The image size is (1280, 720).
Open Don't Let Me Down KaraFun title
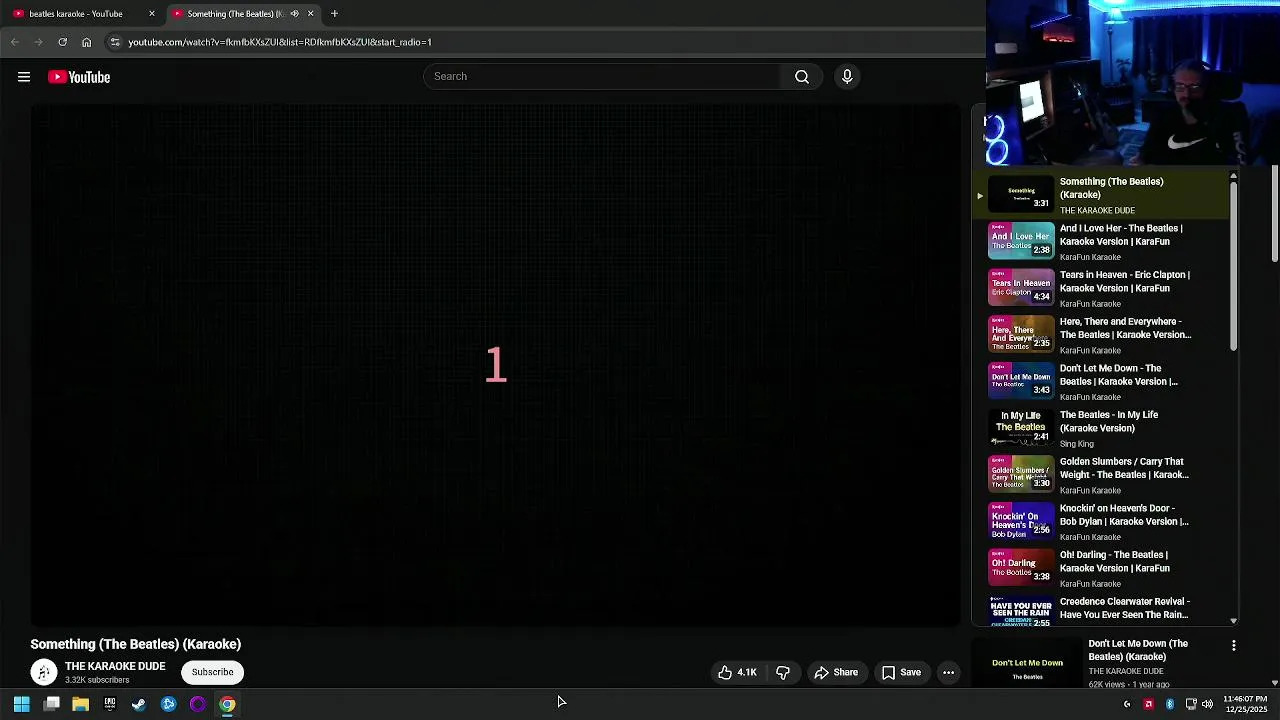pyautogui.click(x=1119, y=375)
